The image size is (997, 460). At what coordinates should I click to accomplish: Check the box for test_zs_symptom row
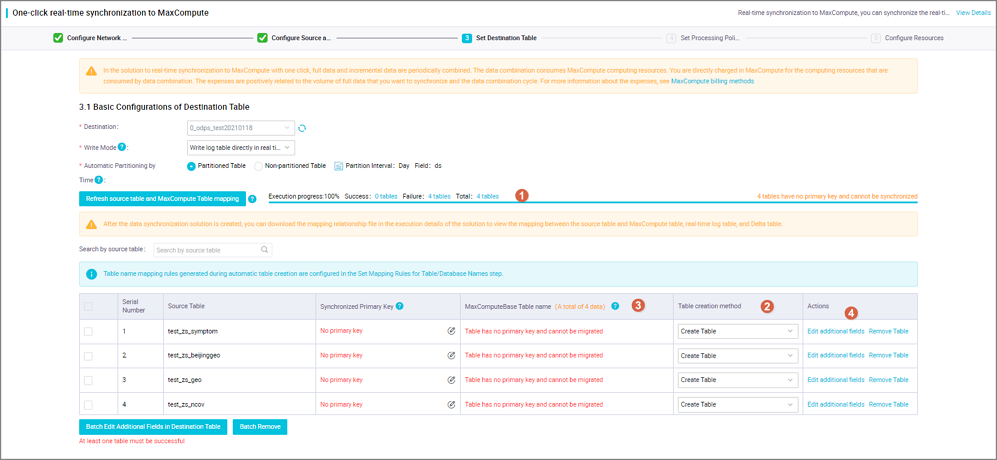(x=88, y=331)
